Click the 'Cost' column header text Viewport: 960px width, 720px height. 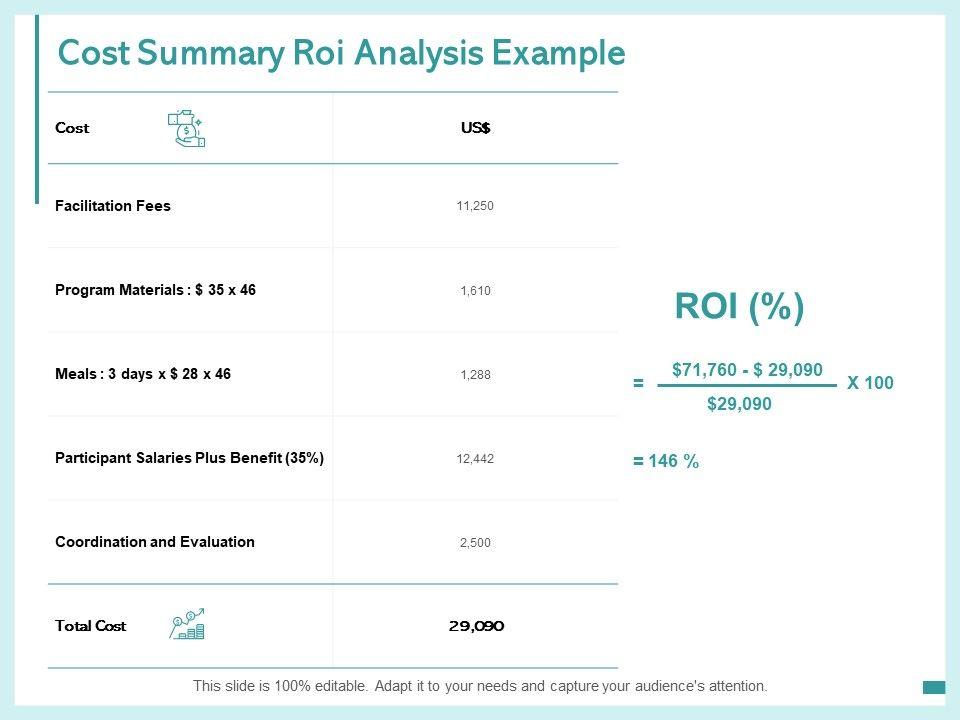pos(73,128)
